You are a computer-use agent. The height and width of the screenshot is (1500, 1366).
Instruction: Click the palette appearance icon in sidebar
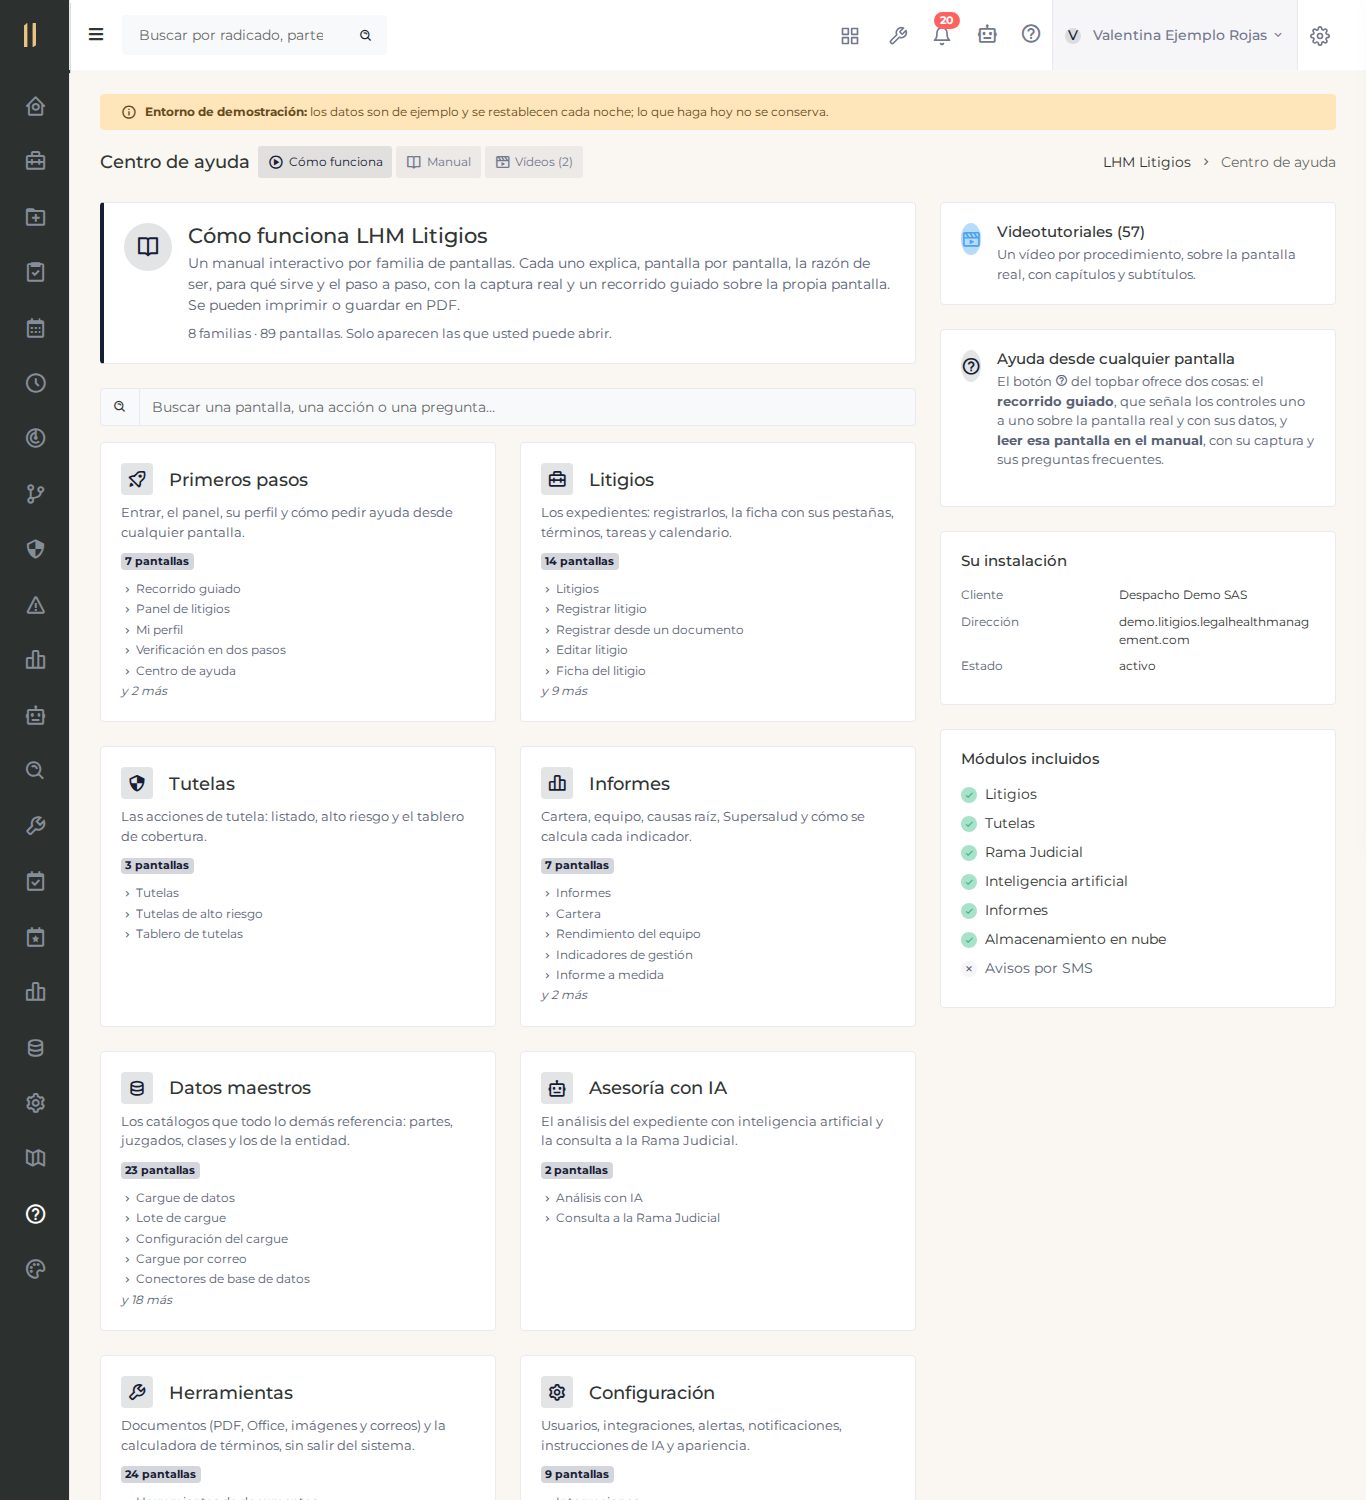coord(35,1269)
